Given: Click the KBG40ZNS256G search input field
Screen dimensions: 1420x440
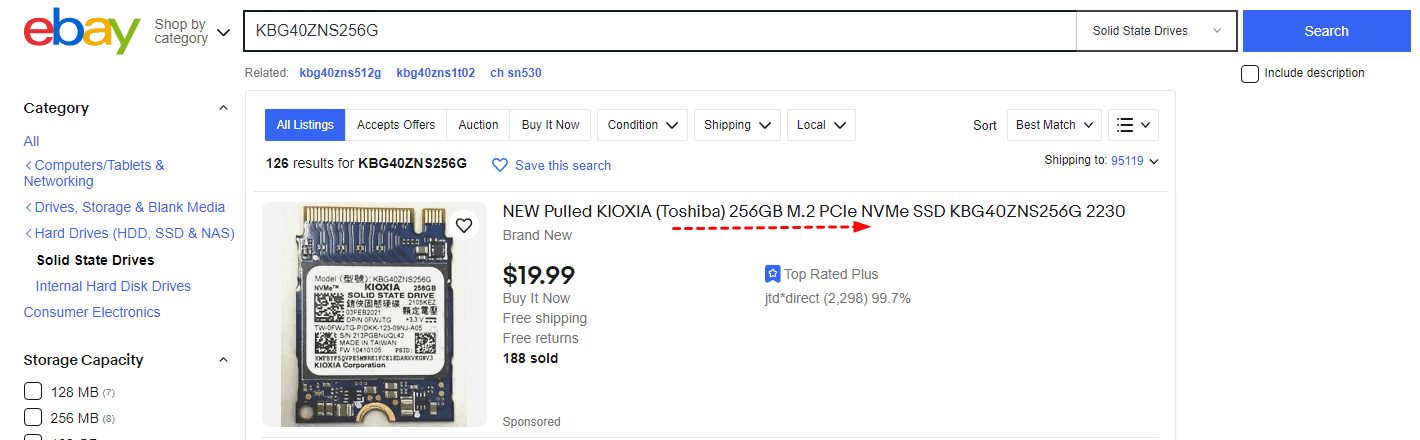Looking at the screenshot, I should click(660, 31).
